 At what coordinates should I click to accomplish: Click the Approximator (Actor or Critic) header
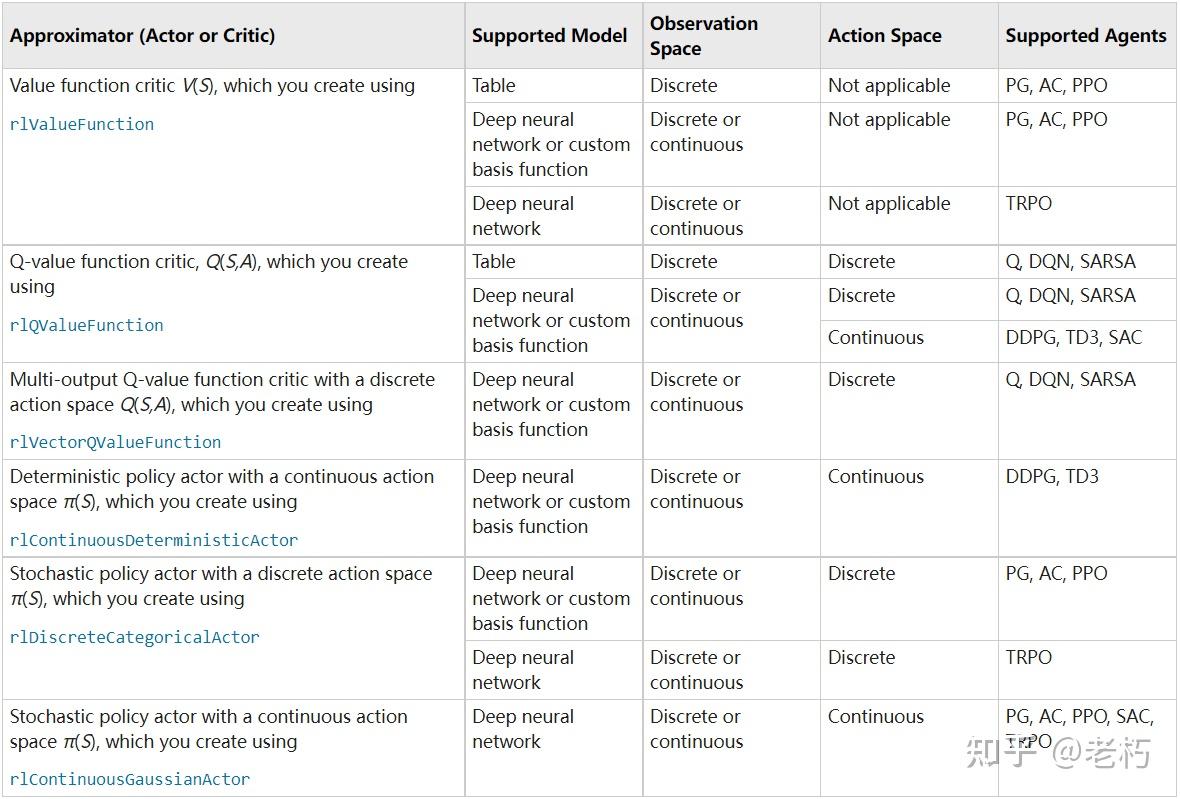click(x=142, y=36)
